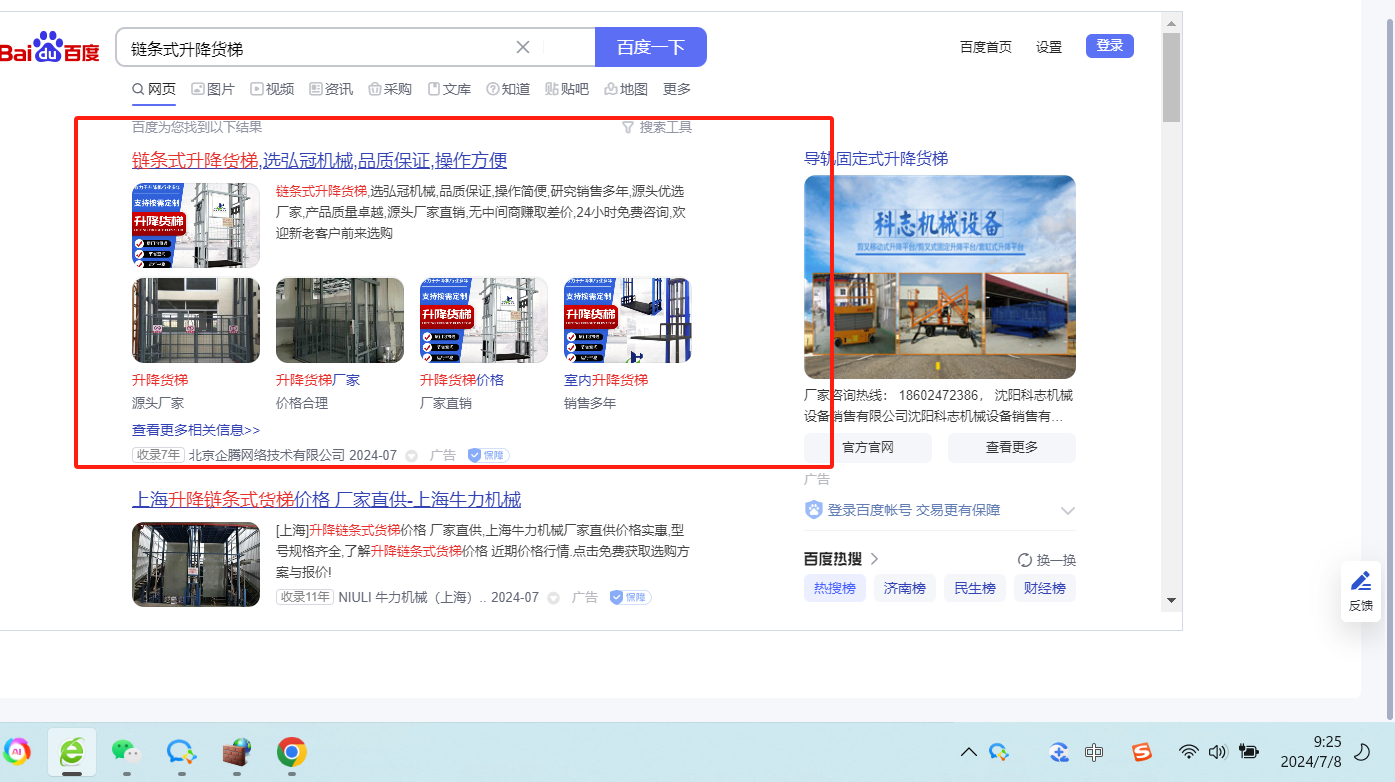Click the 百度一下 search button
This screenshot has height=782, width=1395.
(651, 47)
